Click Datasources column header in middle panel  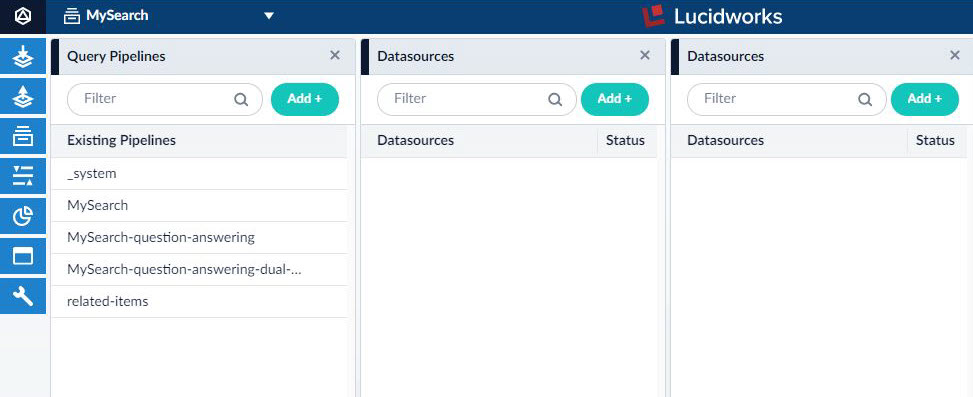[416, 140]
